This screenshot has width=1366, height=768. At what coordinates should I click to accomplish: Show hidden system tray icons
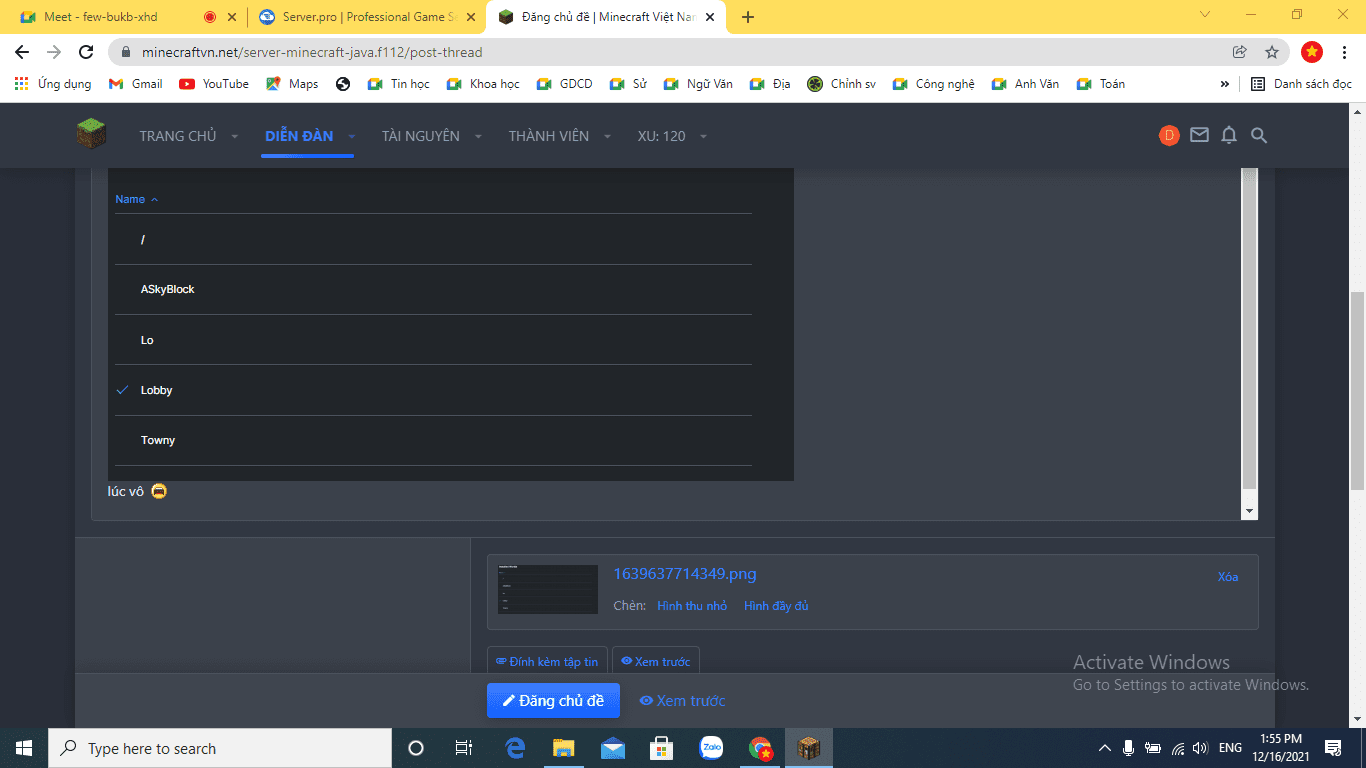(1105, 748)
